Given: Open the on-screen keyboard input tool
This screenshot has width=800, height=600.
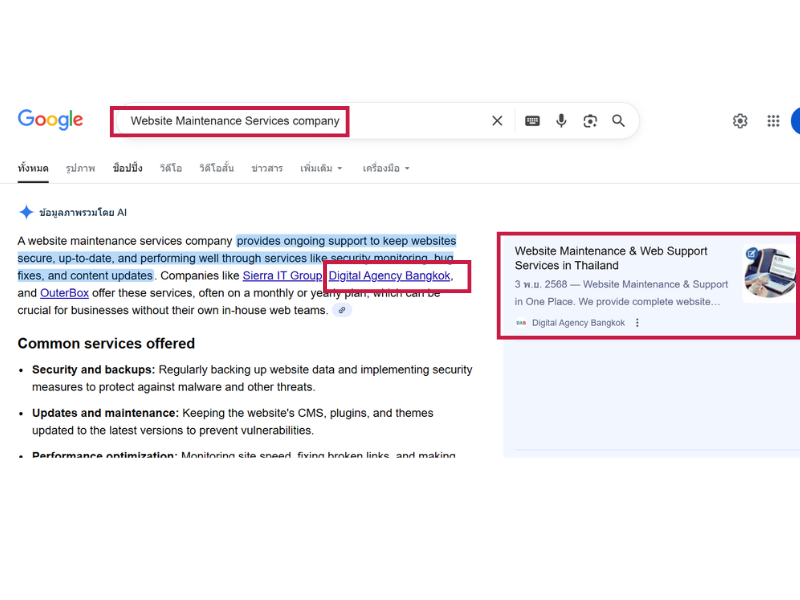Looking at the screenshot, I should (x=532, y=121).
